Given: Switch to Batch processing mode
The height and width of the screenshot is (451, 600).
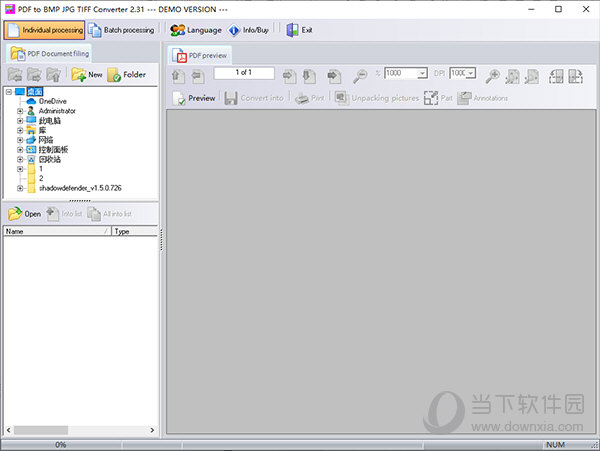Looking at the screenshot, I should (121, 30).
